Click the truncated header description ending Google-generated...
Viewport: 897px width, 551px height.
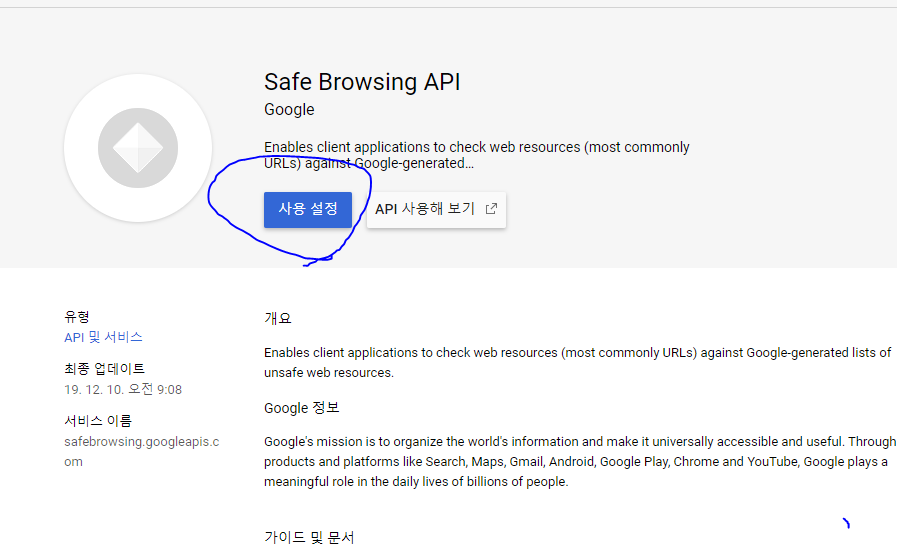click(x=477, y=155)
